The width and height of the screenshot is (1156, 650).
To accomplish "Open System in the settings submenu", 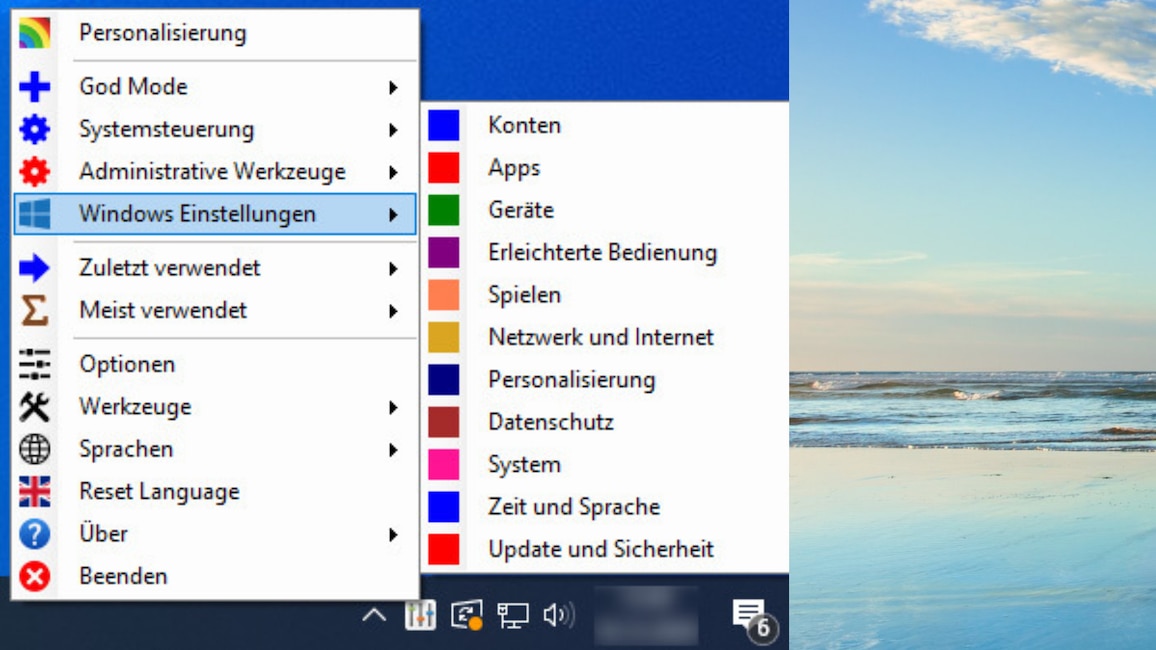I will (605, 465).
